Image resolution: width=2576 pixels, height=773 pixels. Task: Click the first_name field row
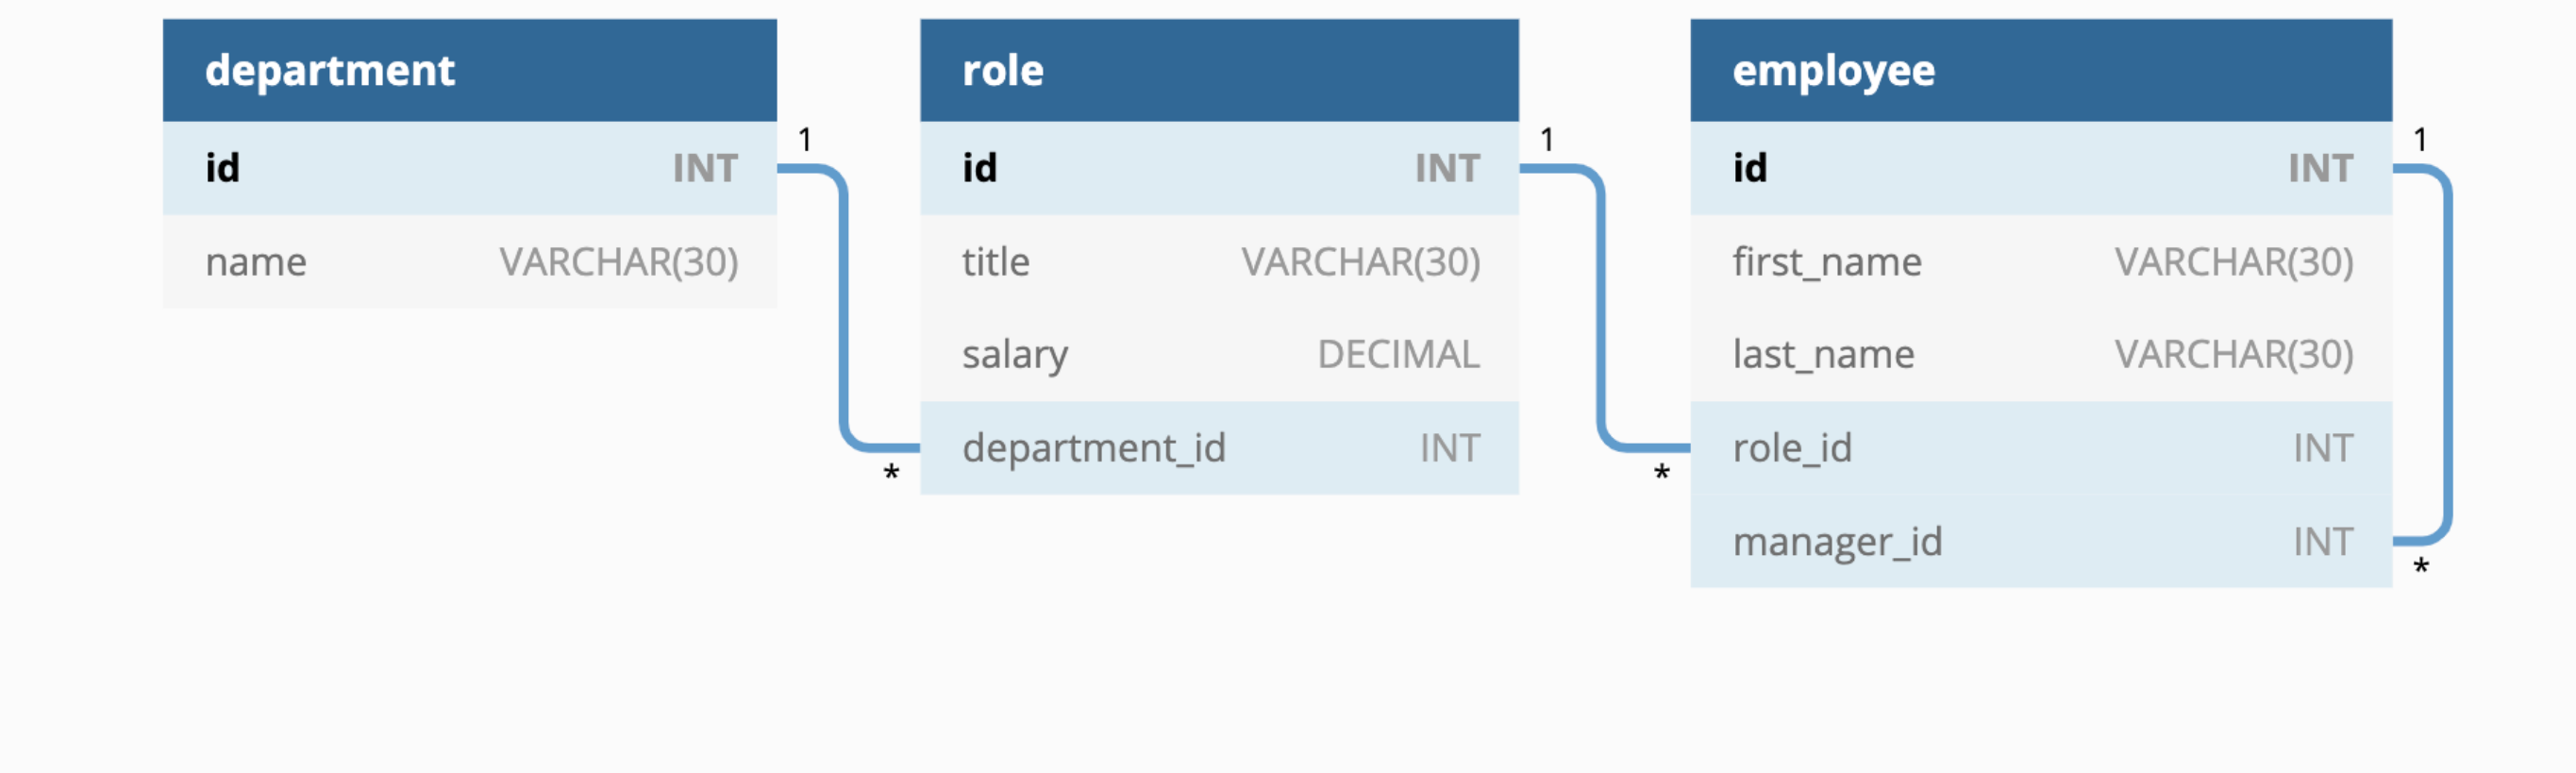pyautogui.click(x=2040, y=262)
